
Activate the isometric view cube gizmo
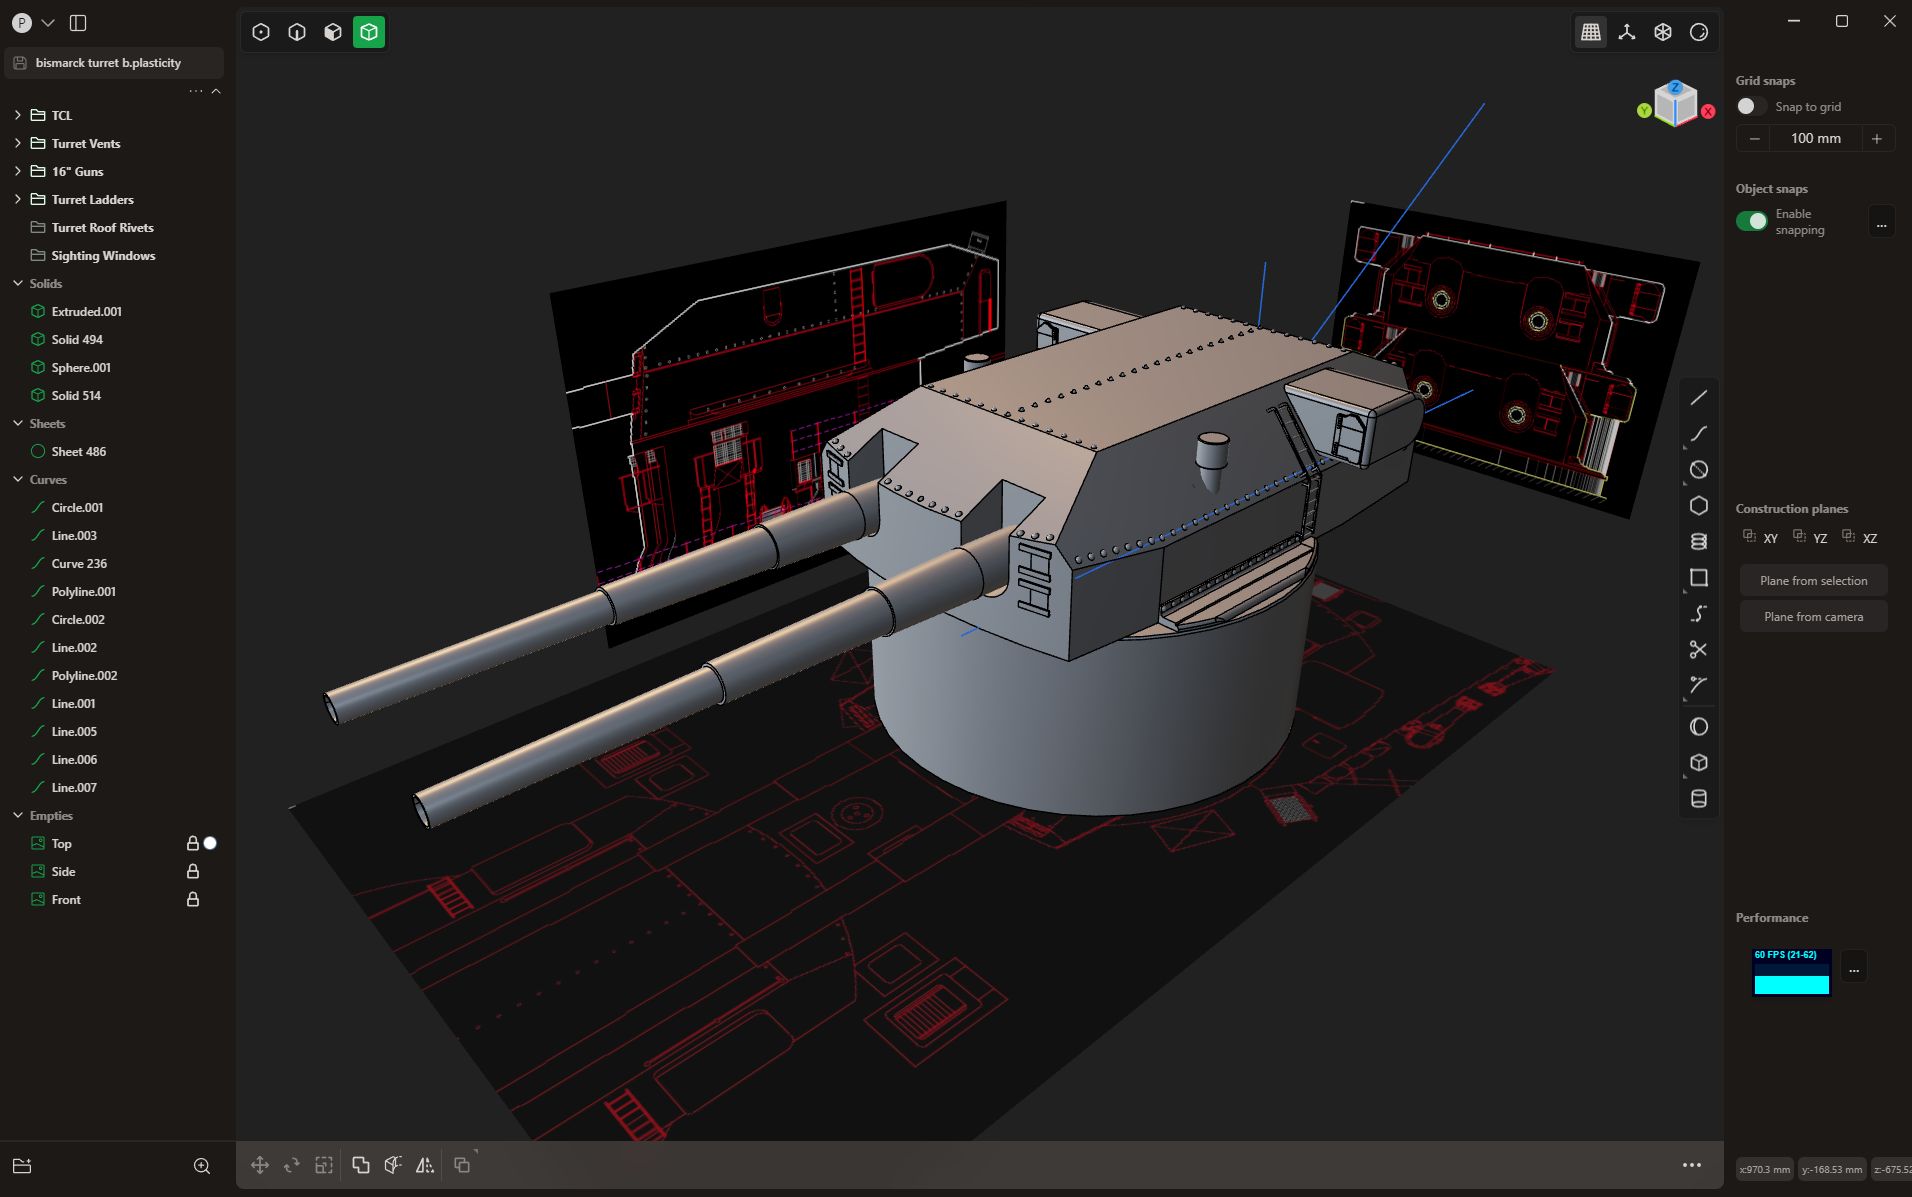pyautogui.click(x=1675, y=102)
